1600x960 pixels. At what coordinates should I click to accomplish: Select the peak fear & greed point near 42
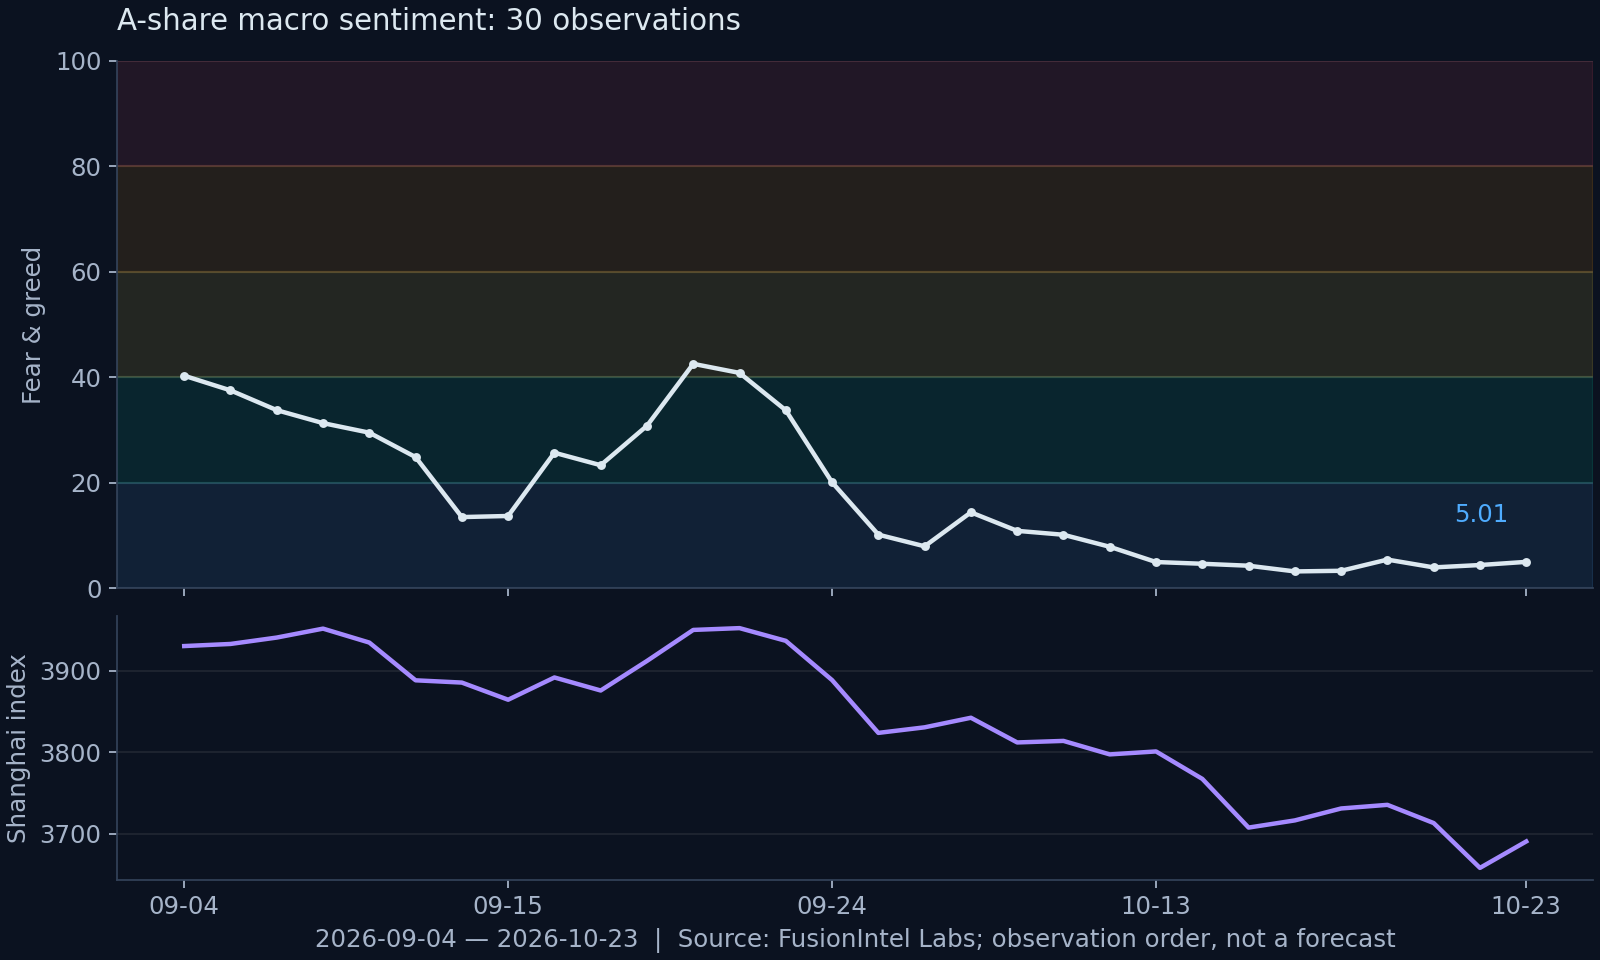click(693, 364)
